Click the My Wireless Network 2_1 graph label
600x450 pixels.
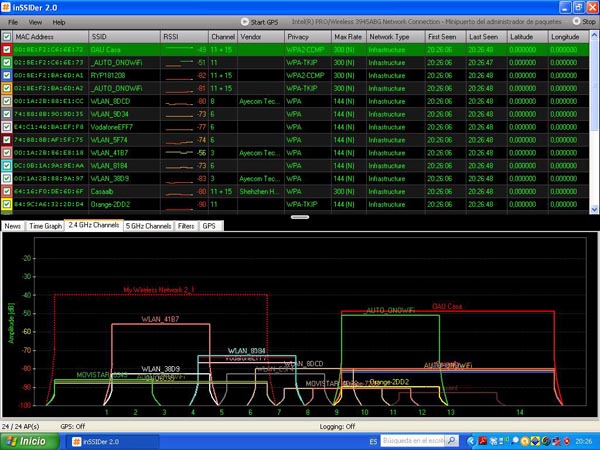(159, 290)
